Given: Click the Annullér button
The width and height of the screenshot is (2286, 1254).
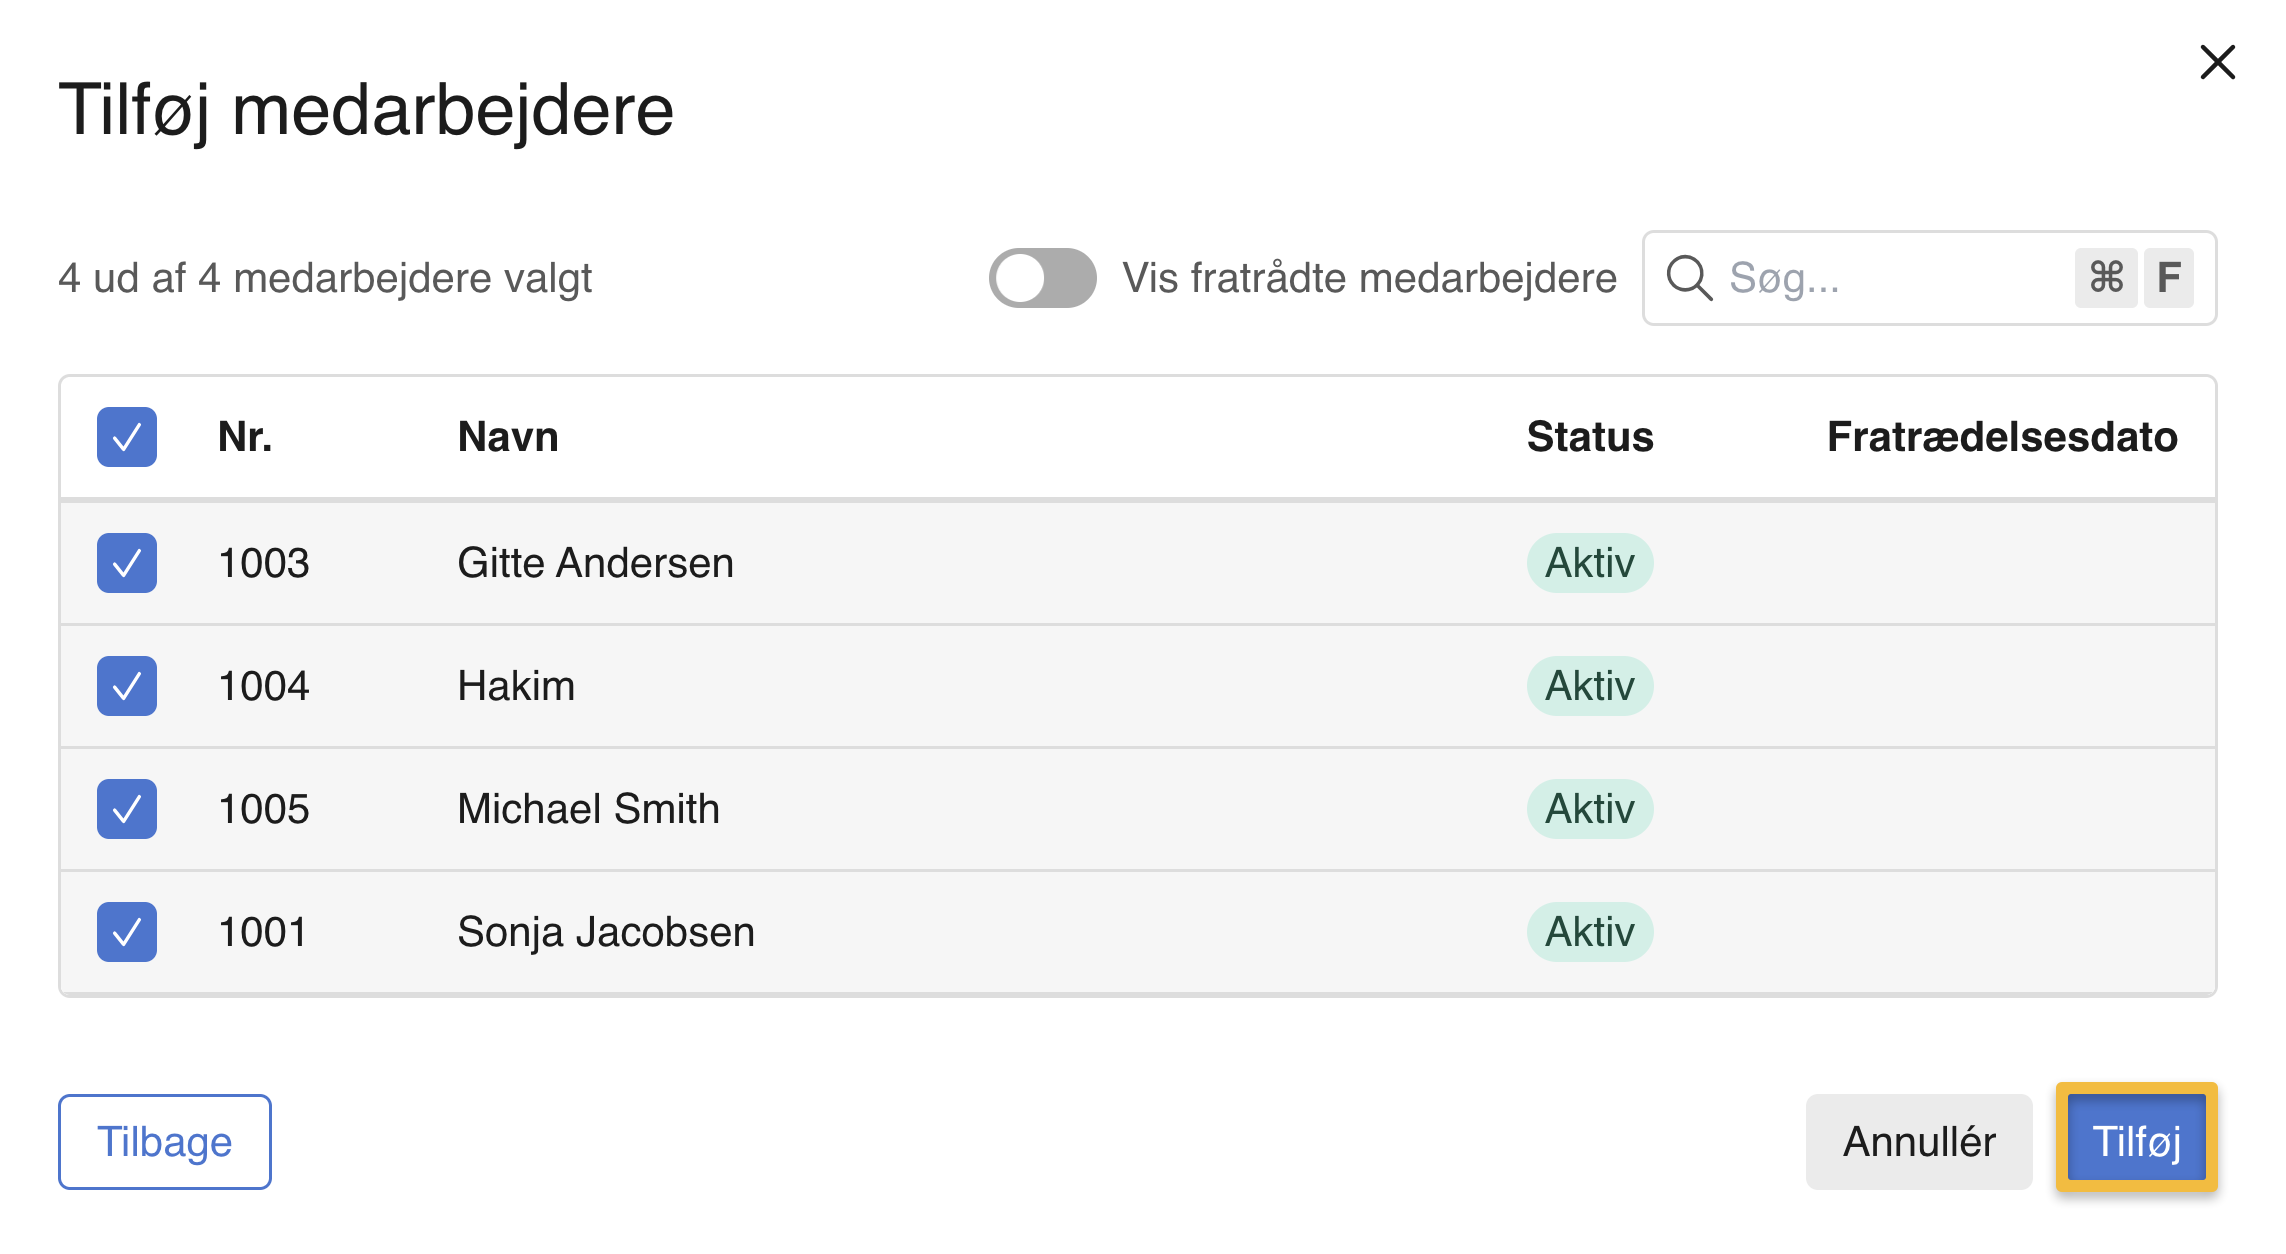Looking at the screenshot, I should point(1918,1142).
